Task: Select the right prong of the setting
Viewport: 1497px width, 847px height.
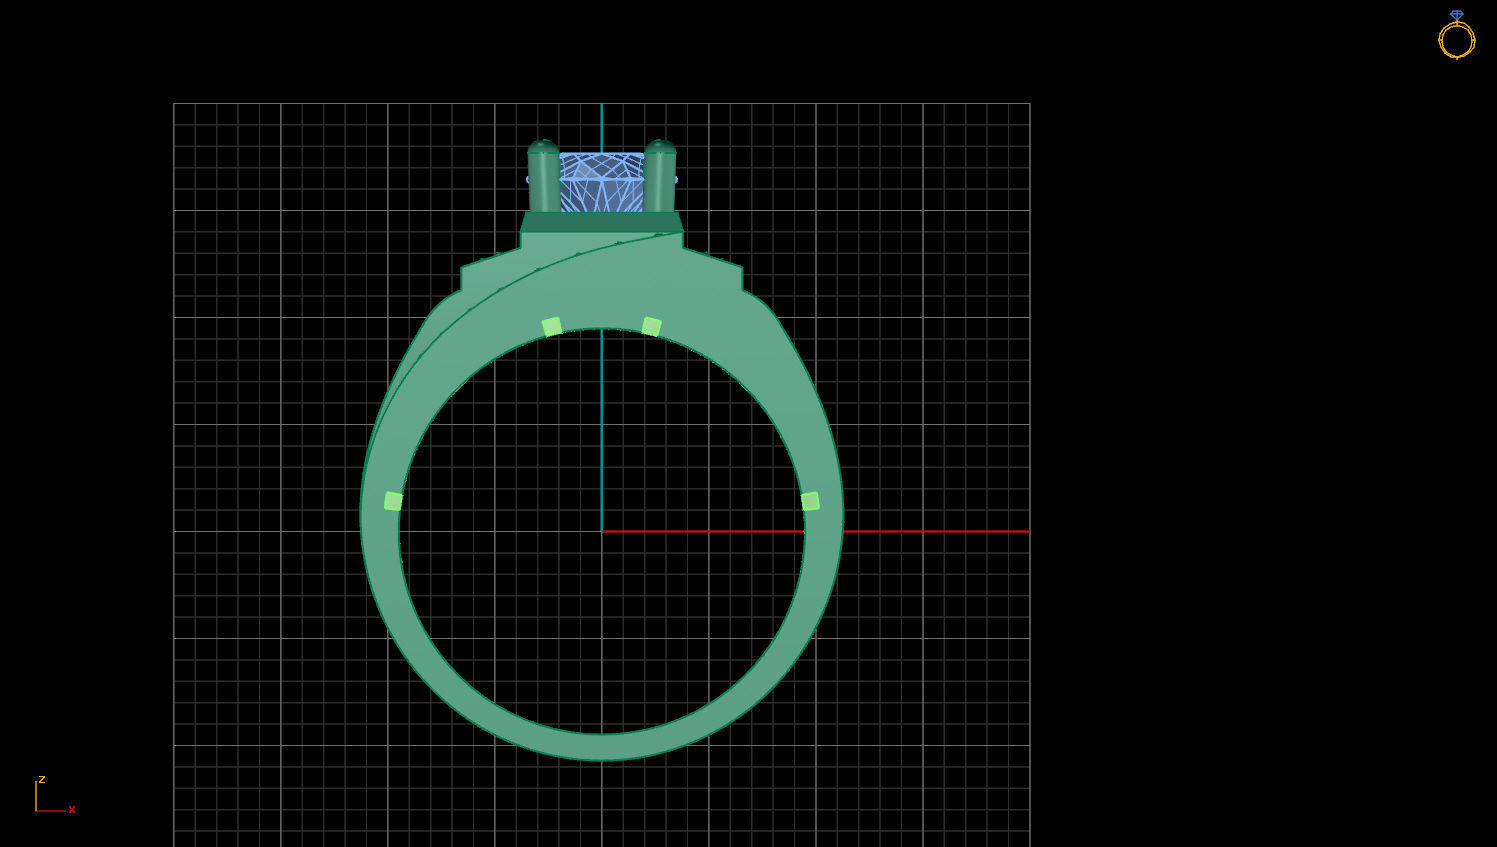Action: click(x=660, y=176)
